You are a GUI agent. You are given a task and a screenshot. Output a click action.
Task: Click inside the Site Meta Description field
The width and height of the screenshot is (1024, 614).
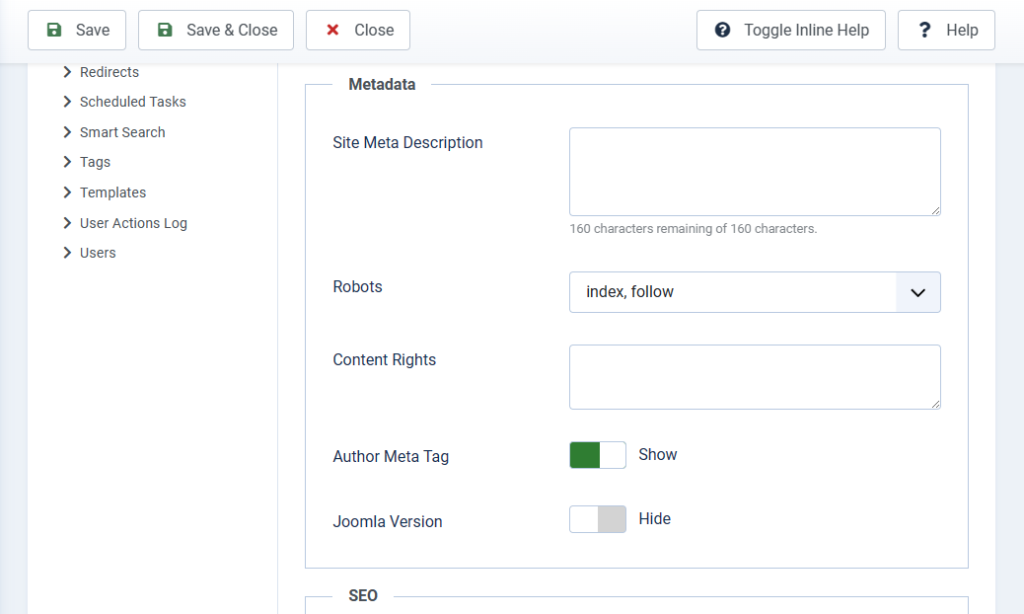coord(754,171)
